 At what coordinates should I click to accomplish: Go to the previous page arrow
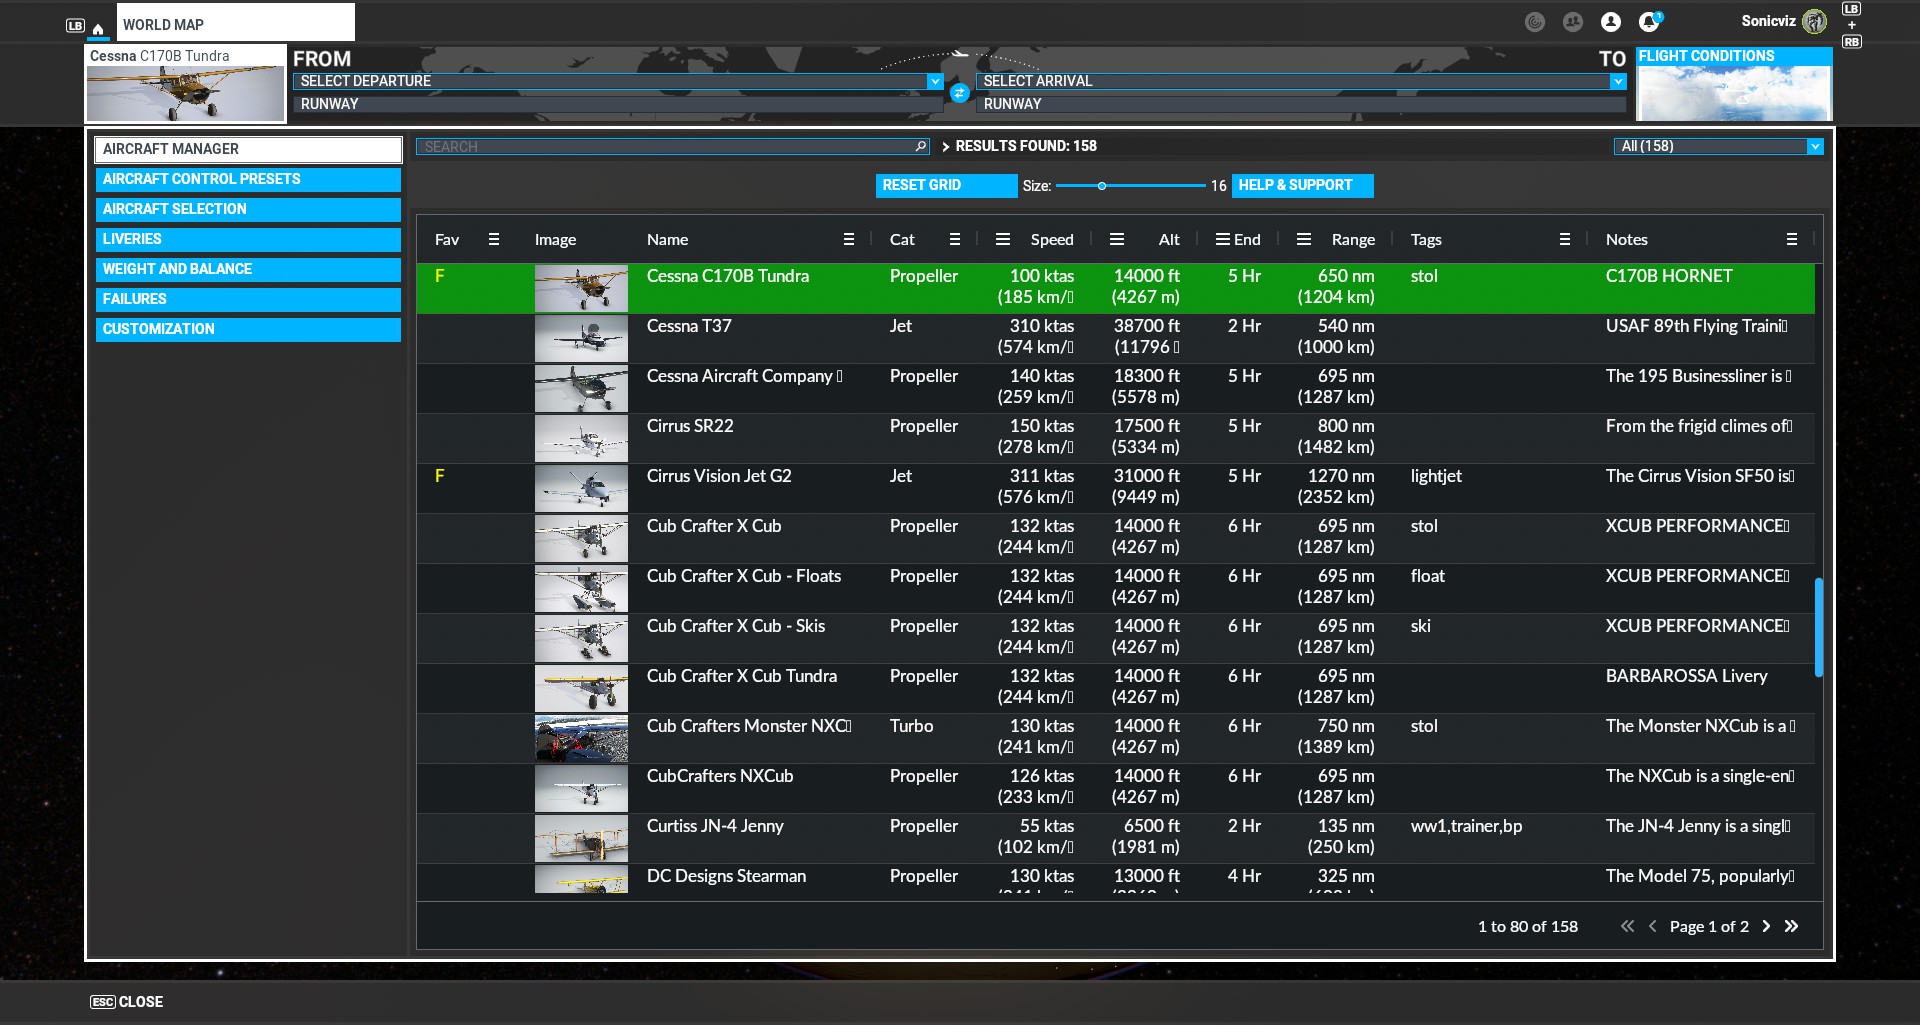(x=1652, y=926)
